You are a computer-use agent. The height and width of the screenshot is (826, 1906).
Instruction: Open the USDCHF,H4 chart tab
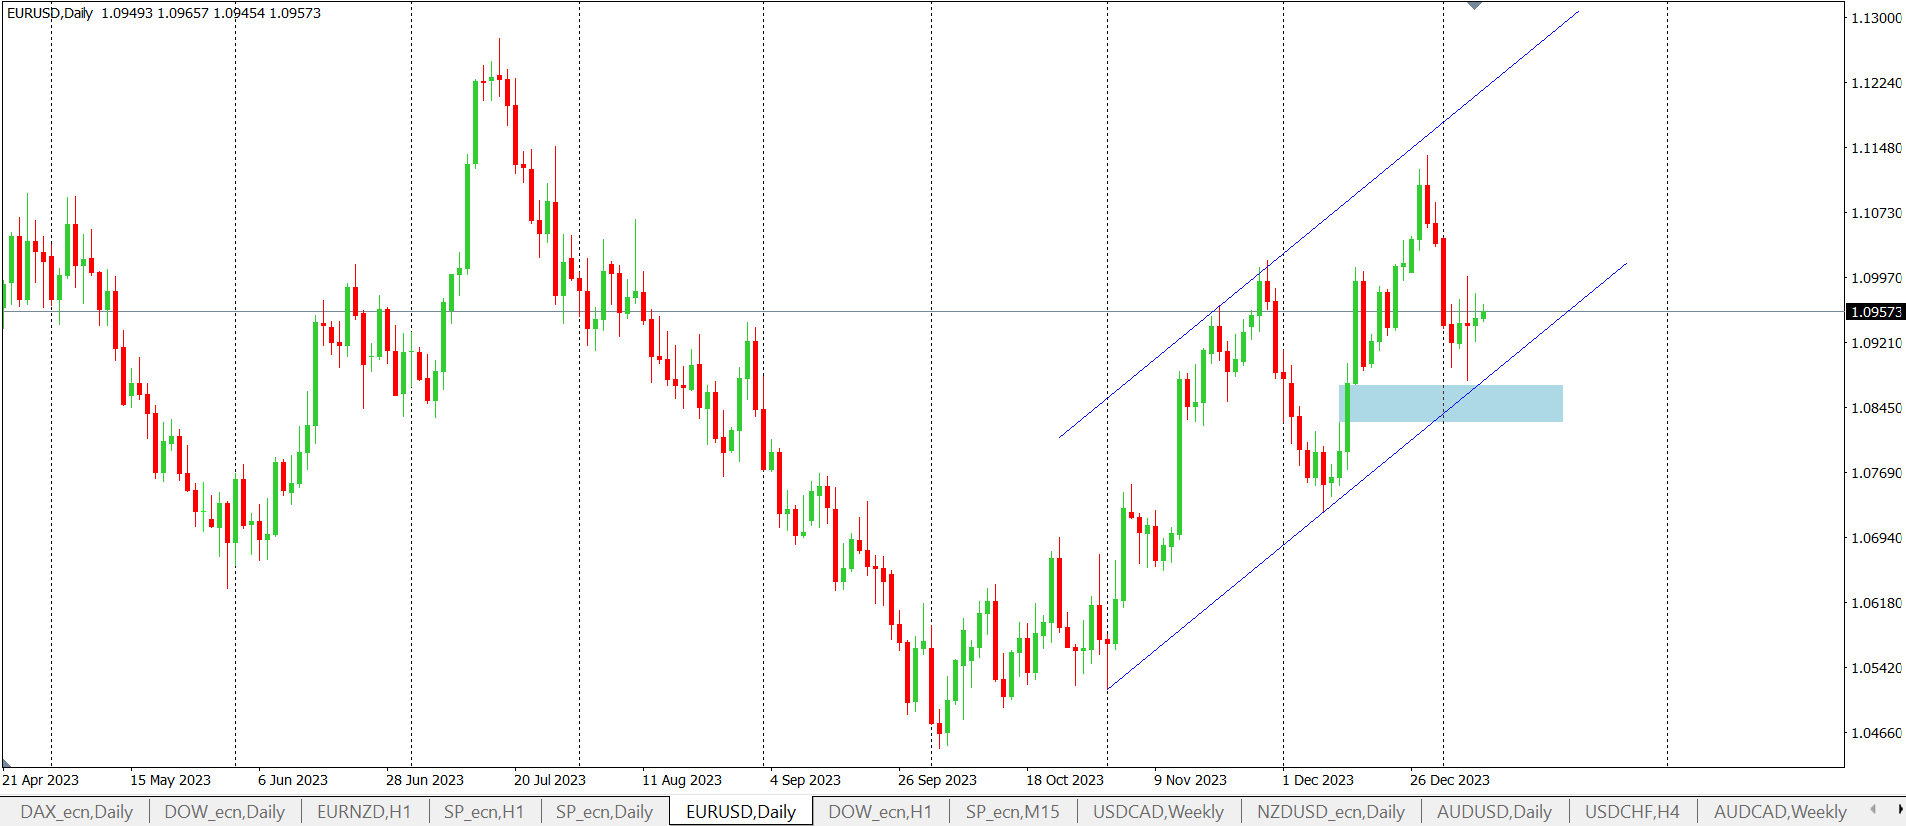1632,812
